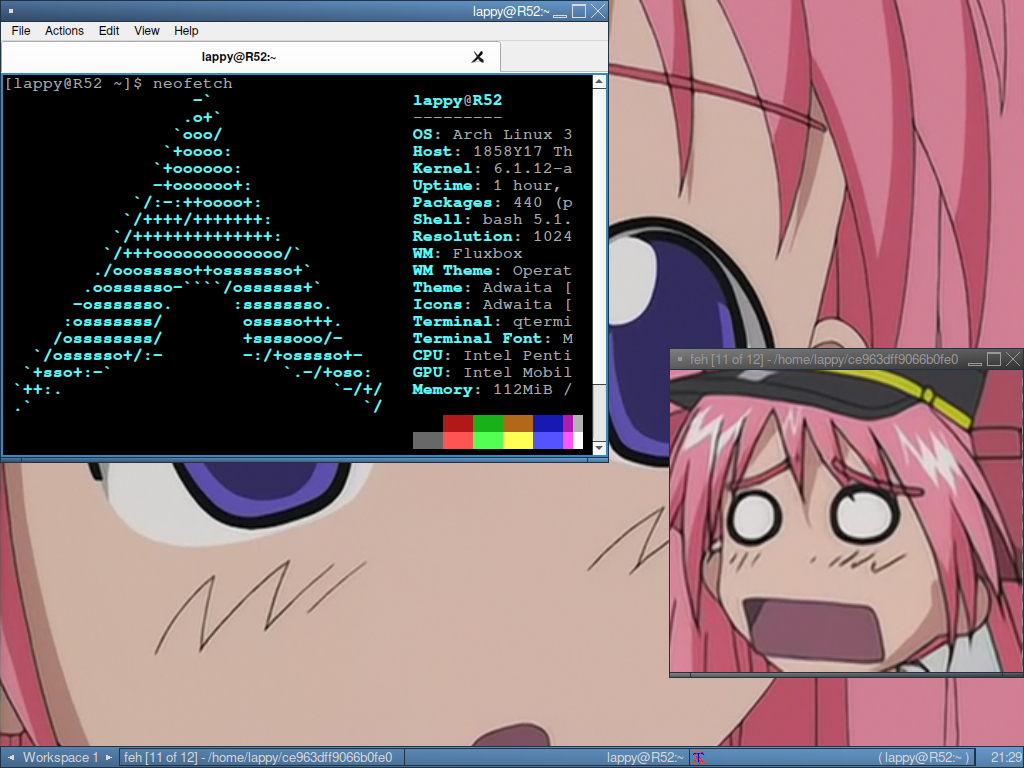The height and width of the screenshot is (768, 1024).
Task: Click the 'GPU: Intel Mobil' line
Action: [x=492, y=372]
